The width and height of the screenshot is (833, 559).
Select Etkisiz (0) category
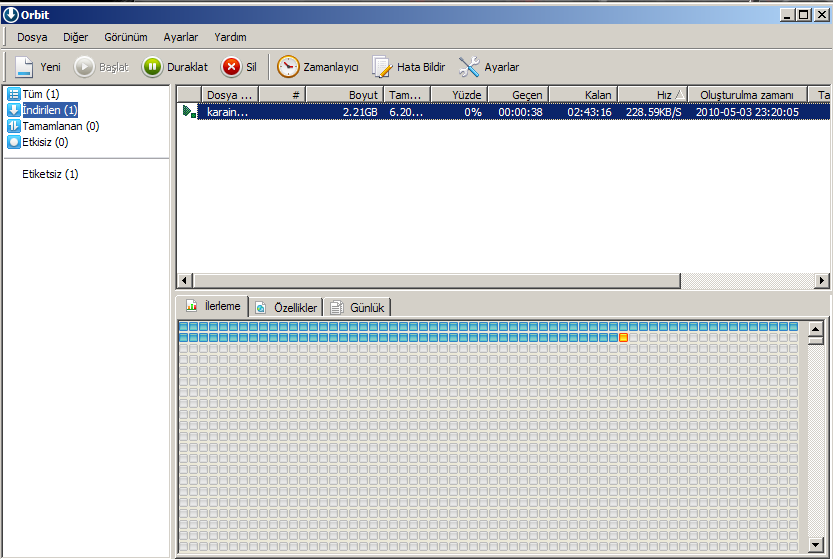[x=45, y=142]
